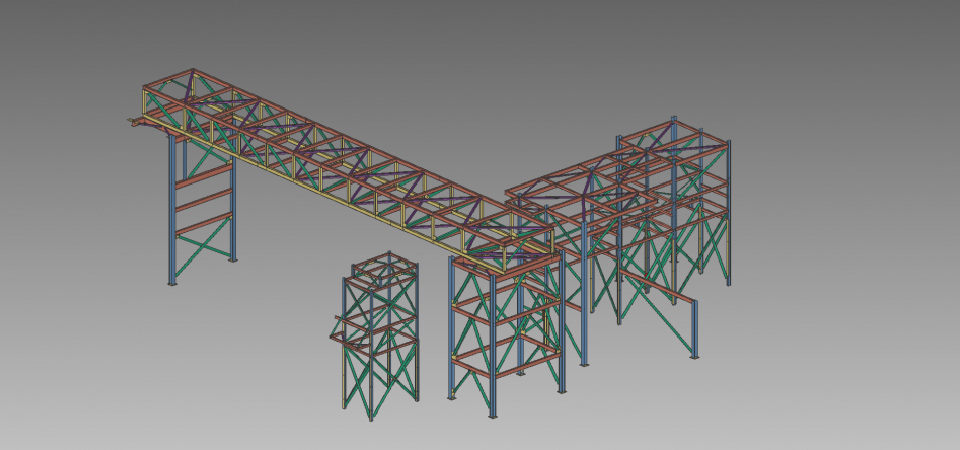Screen dimensions: 960x450
Task: Select the platform where the bridge meets the central tower
Action: [x=505, y=257]
